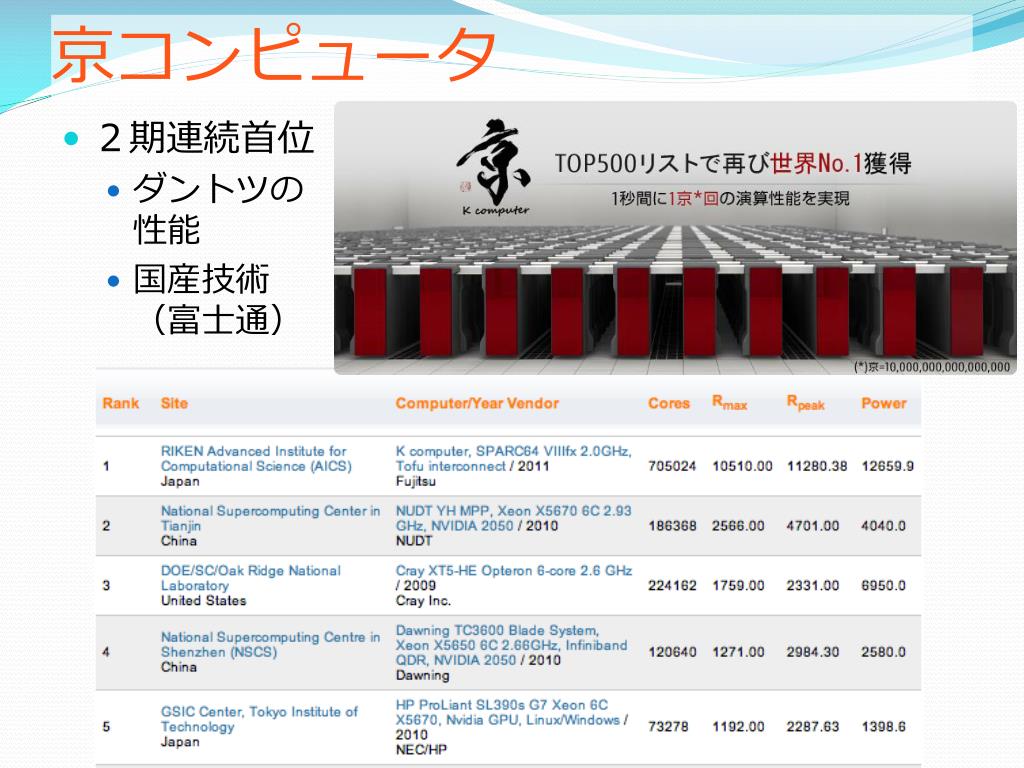Click the 1秒間に1京*回の演算性能を実現 caption

(x=730, y=198)
